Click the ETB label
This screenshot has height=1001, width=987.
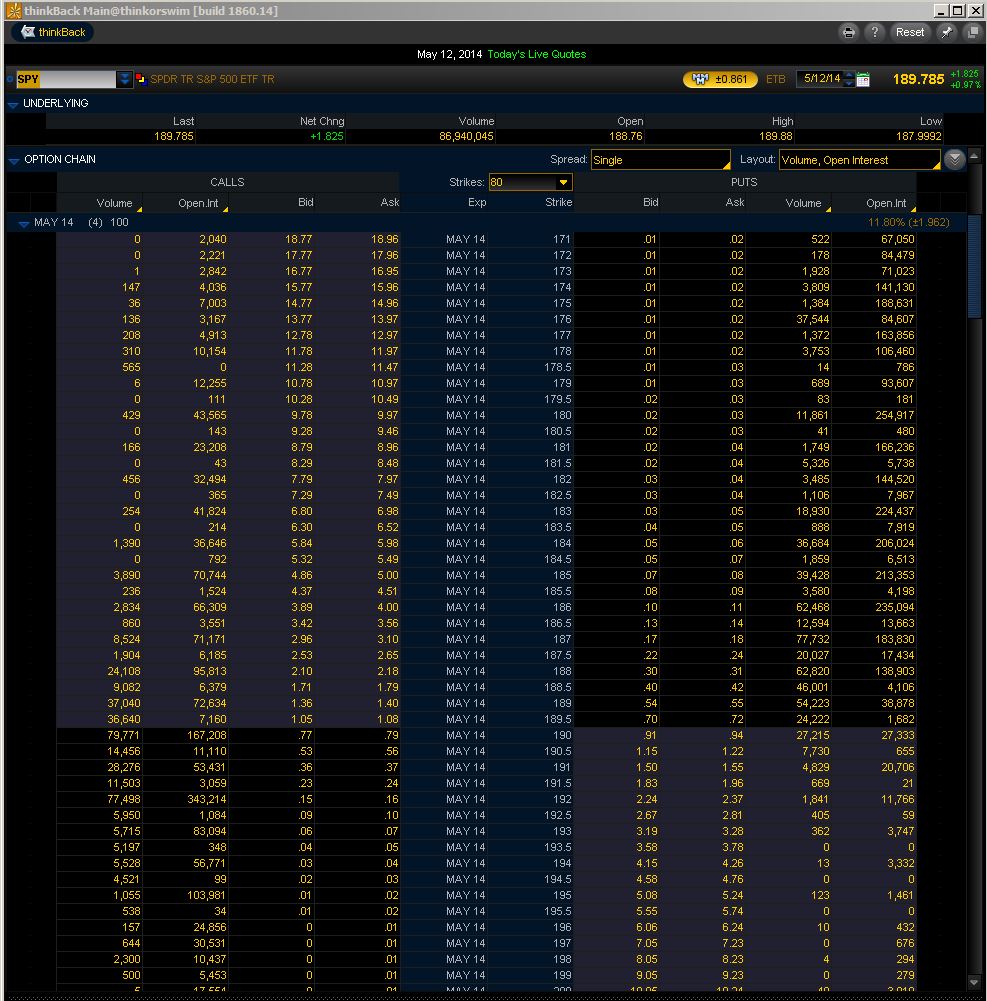pos(775,79)
